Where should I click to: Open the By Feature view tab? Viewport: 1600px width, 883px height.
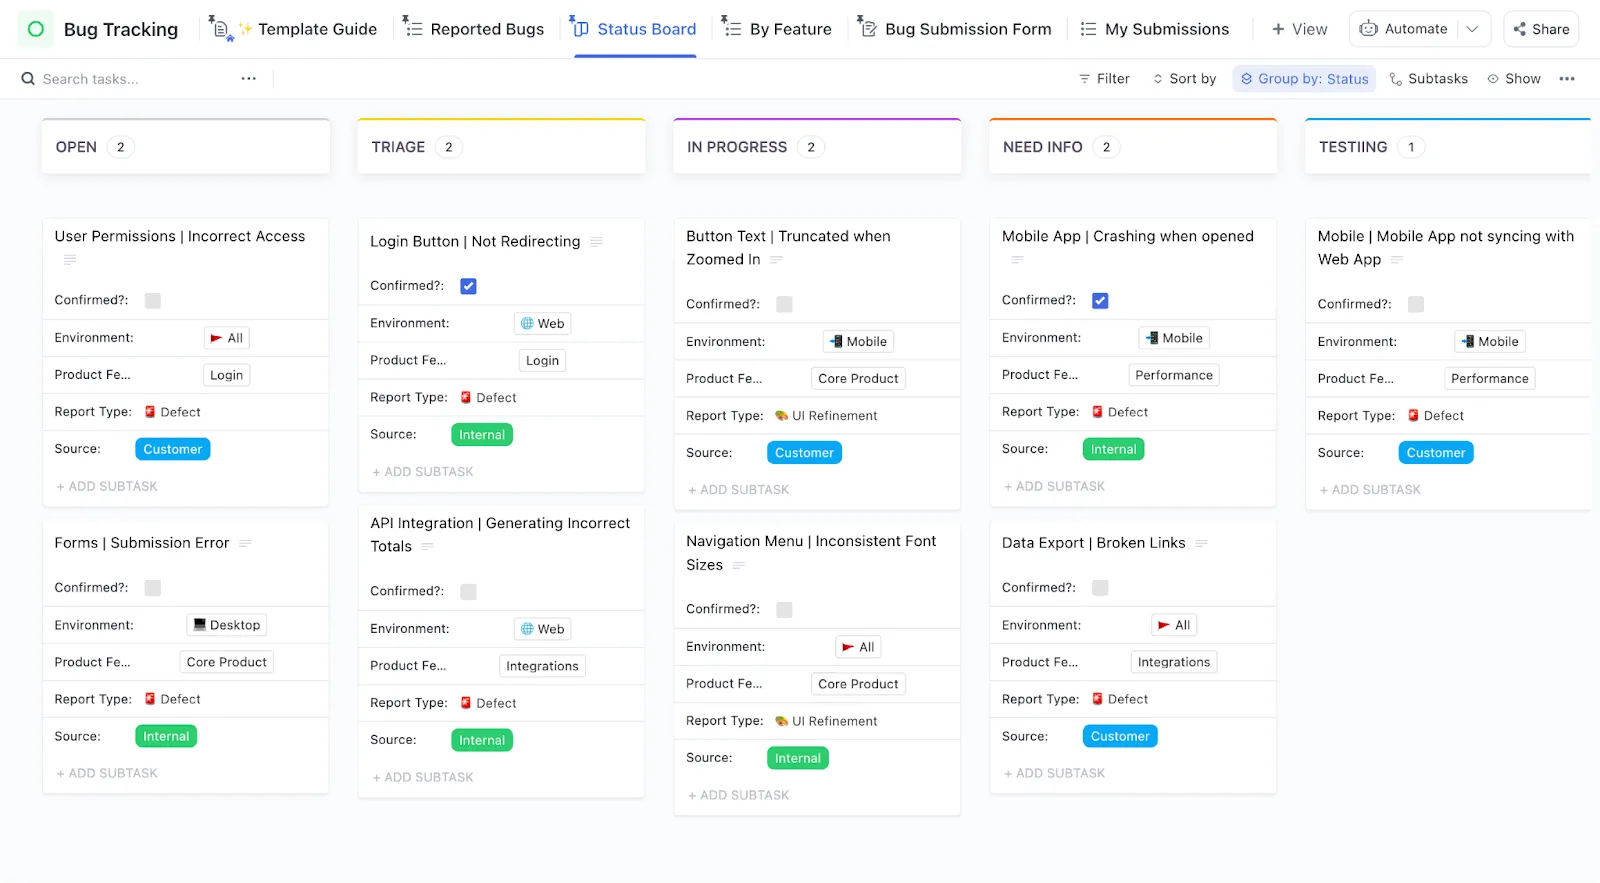point(777,29)
